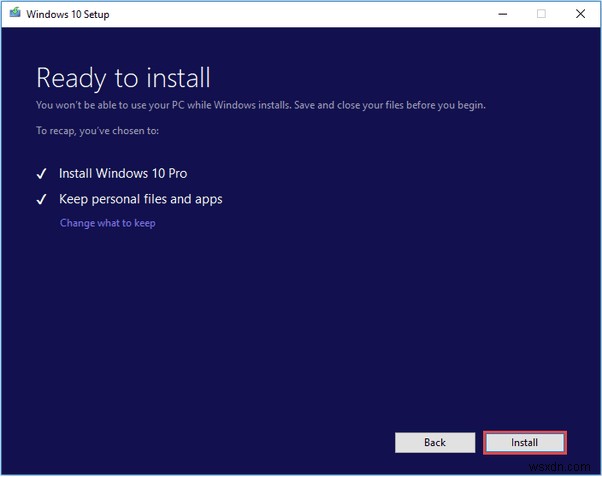Click the disabled maximize button in title bar
602x477 pixels.
point(541,14)
